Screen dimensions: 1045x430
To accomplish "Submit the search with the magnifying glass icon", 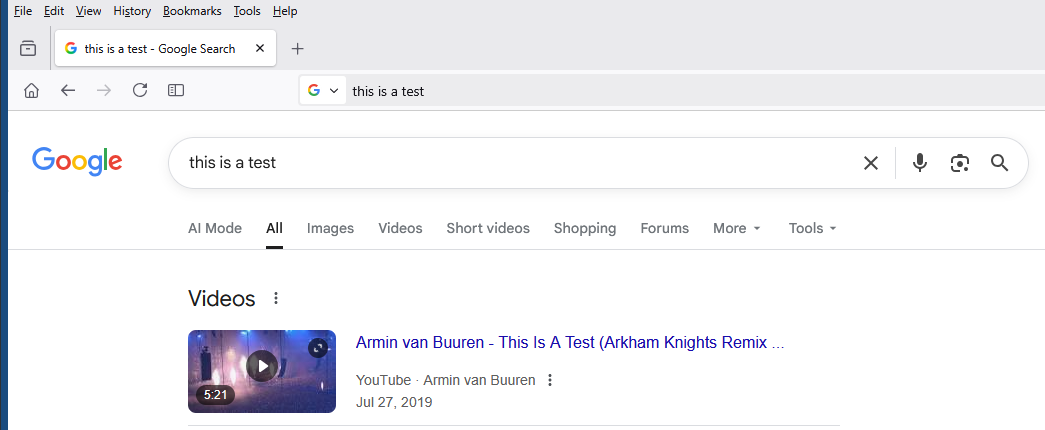I will pyautogui.click(x=999, y=163).
